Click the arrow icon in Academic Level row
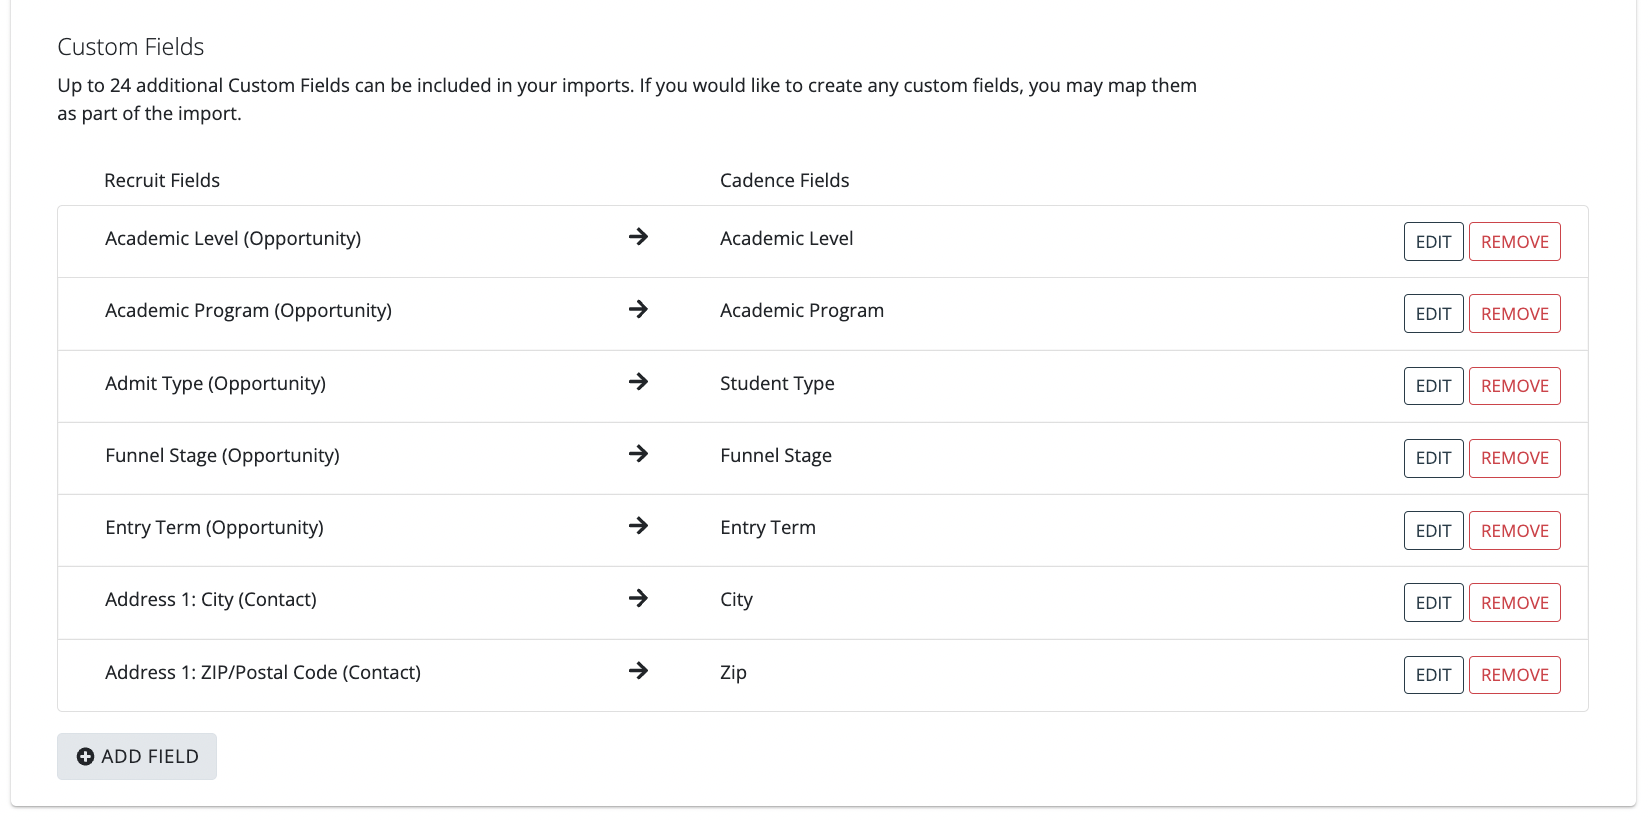The image size is (1650, 820). 638,237
